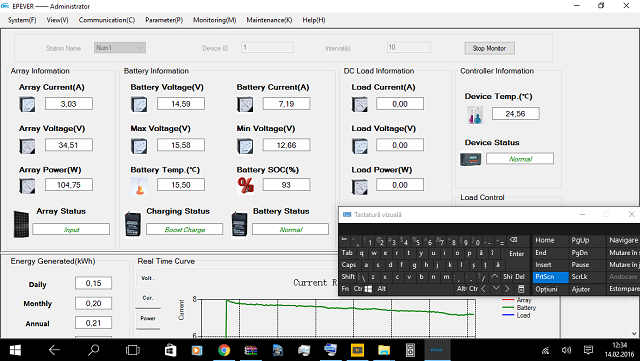Toggle the Caps key on the on-screen keyboard

click(x=349, y=265)
